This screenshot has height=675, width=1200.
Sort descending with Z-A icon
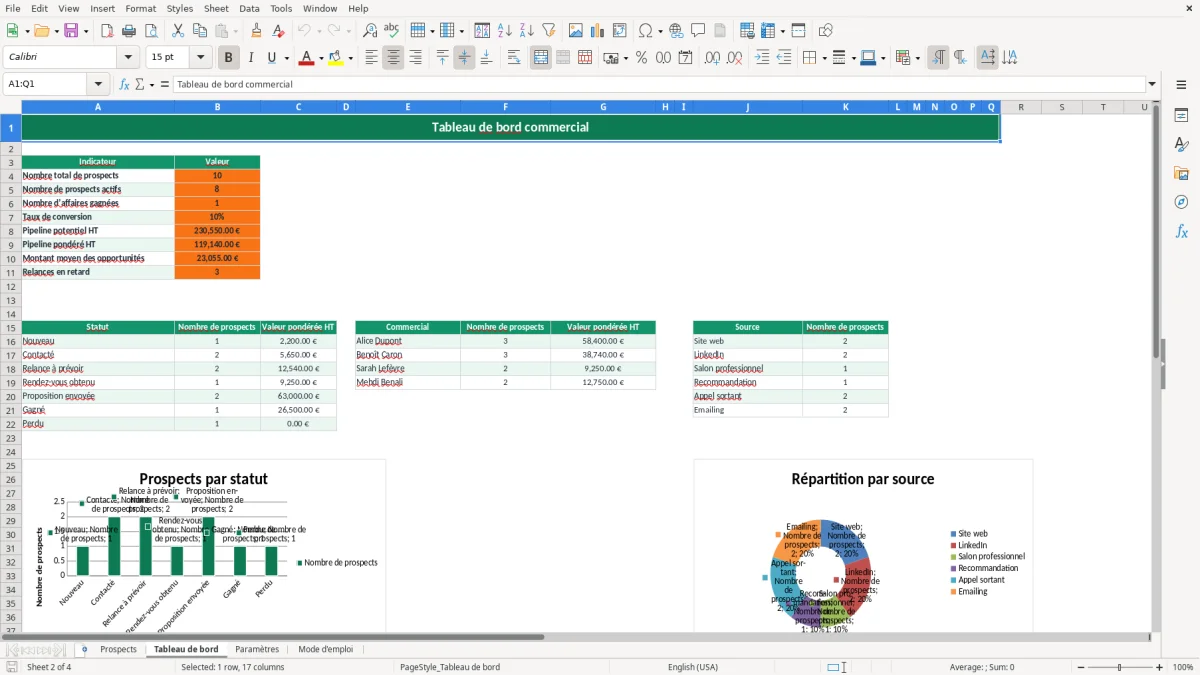(526, 31)
